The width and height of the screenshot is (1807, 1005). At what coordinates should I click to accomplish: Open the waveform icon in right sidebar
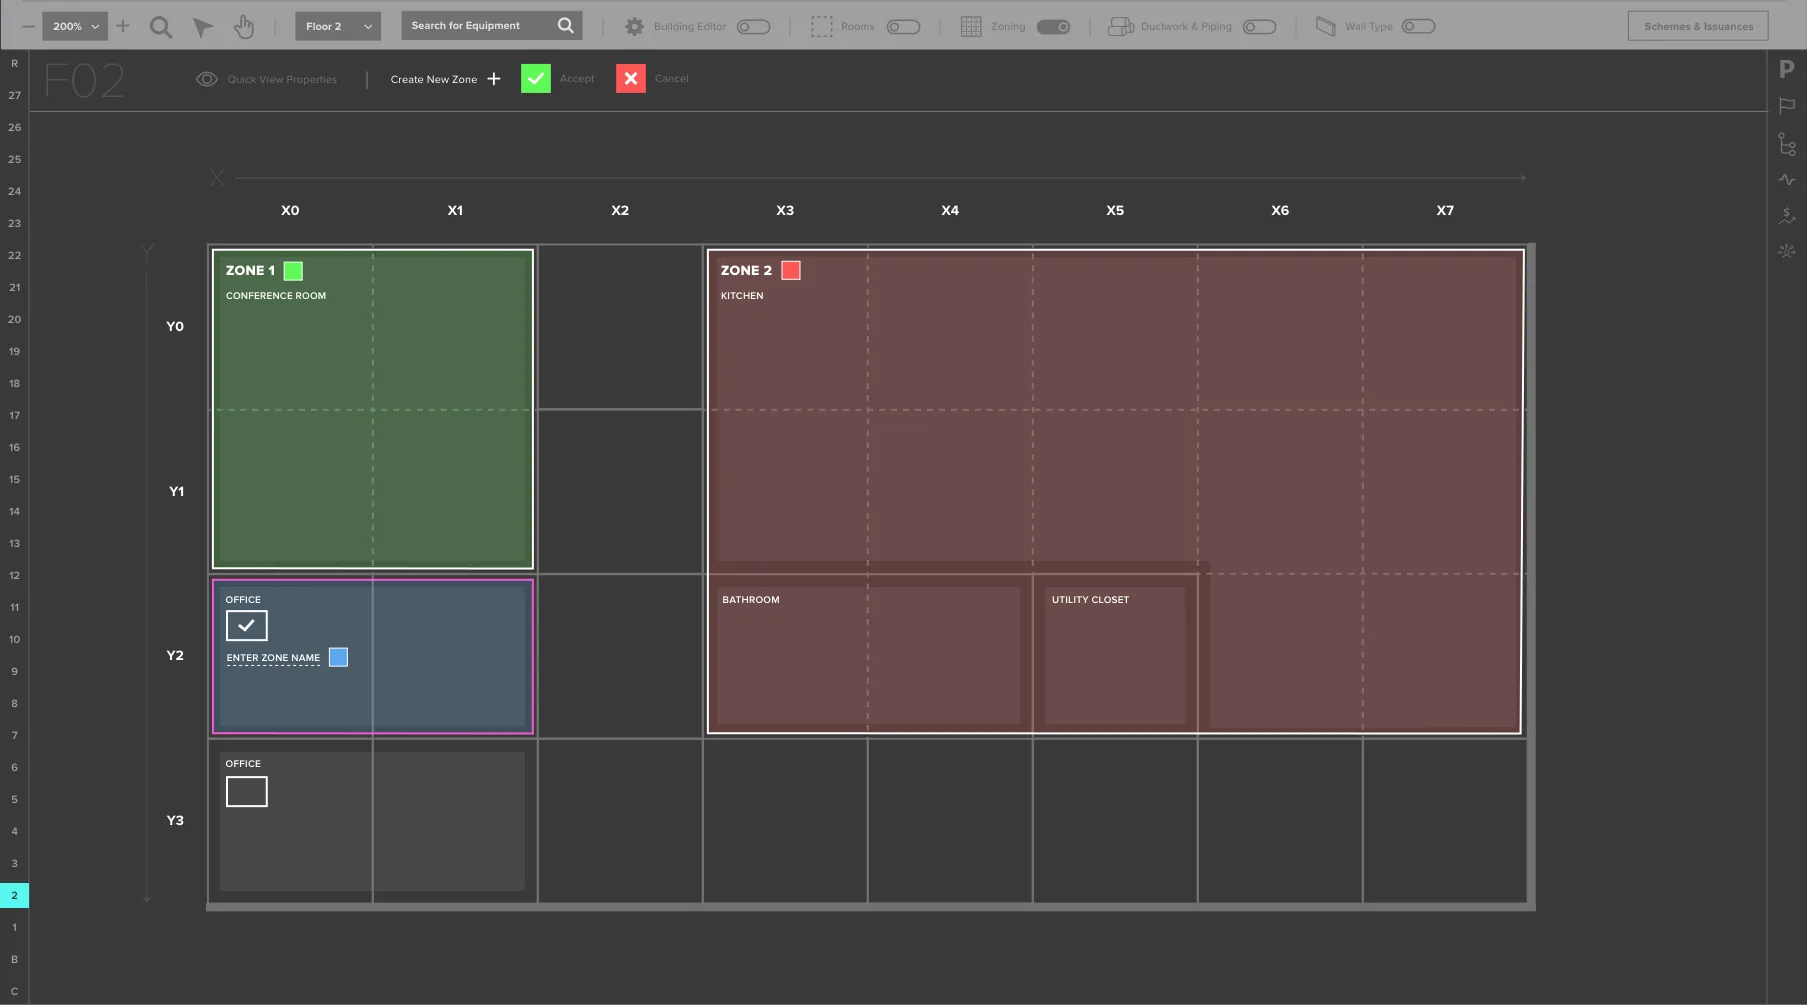point(1787,180)
